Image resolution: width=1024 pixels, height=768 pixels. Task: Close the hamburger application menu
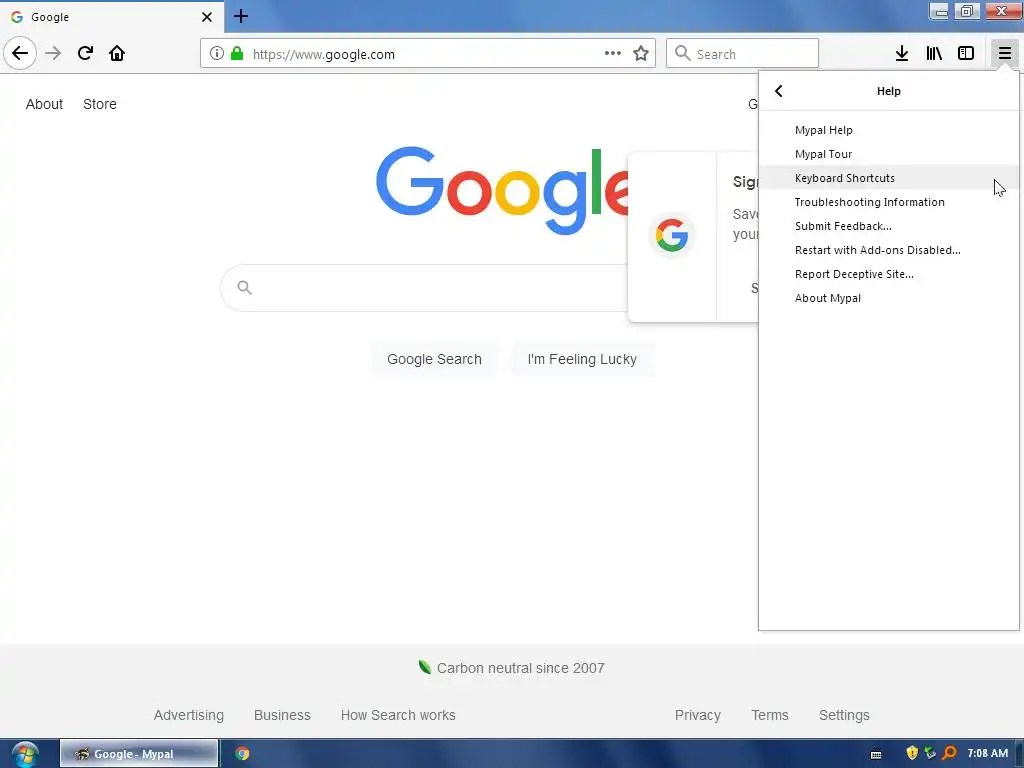click(1004, 54)
